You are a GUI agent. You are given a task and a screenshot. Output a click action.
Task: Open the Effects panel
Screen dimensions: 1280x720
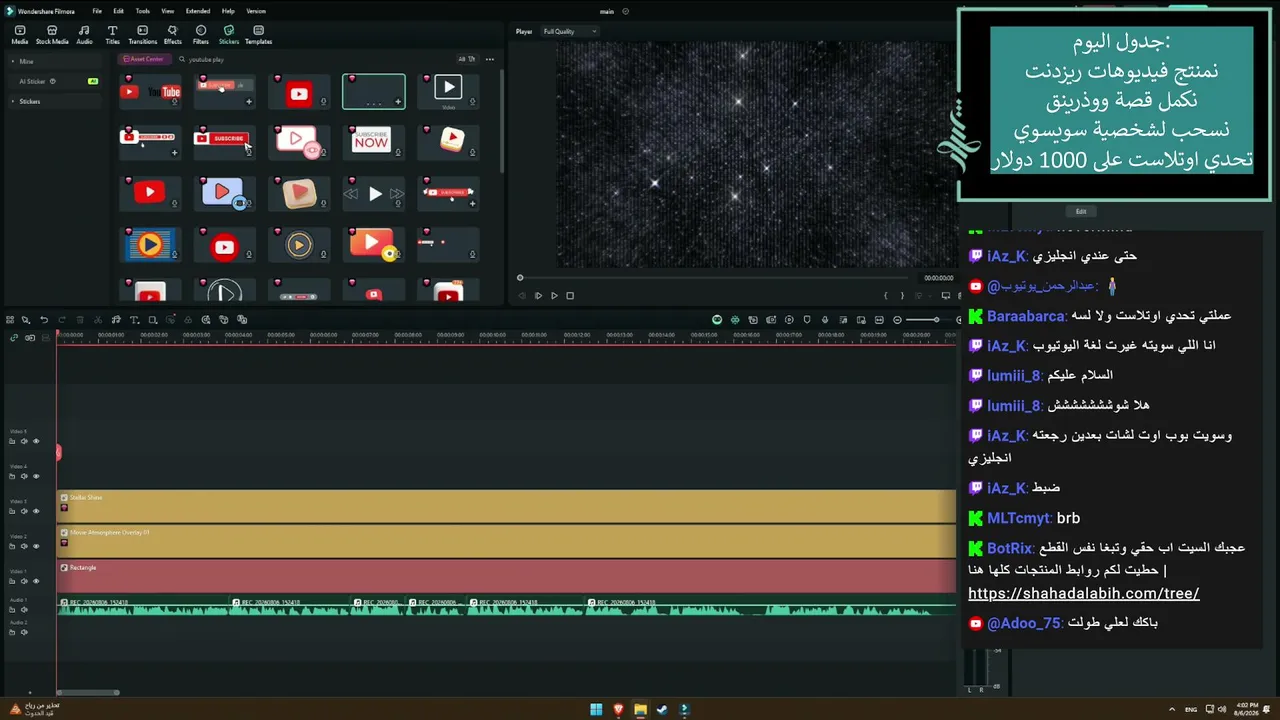tap(172, 35)
